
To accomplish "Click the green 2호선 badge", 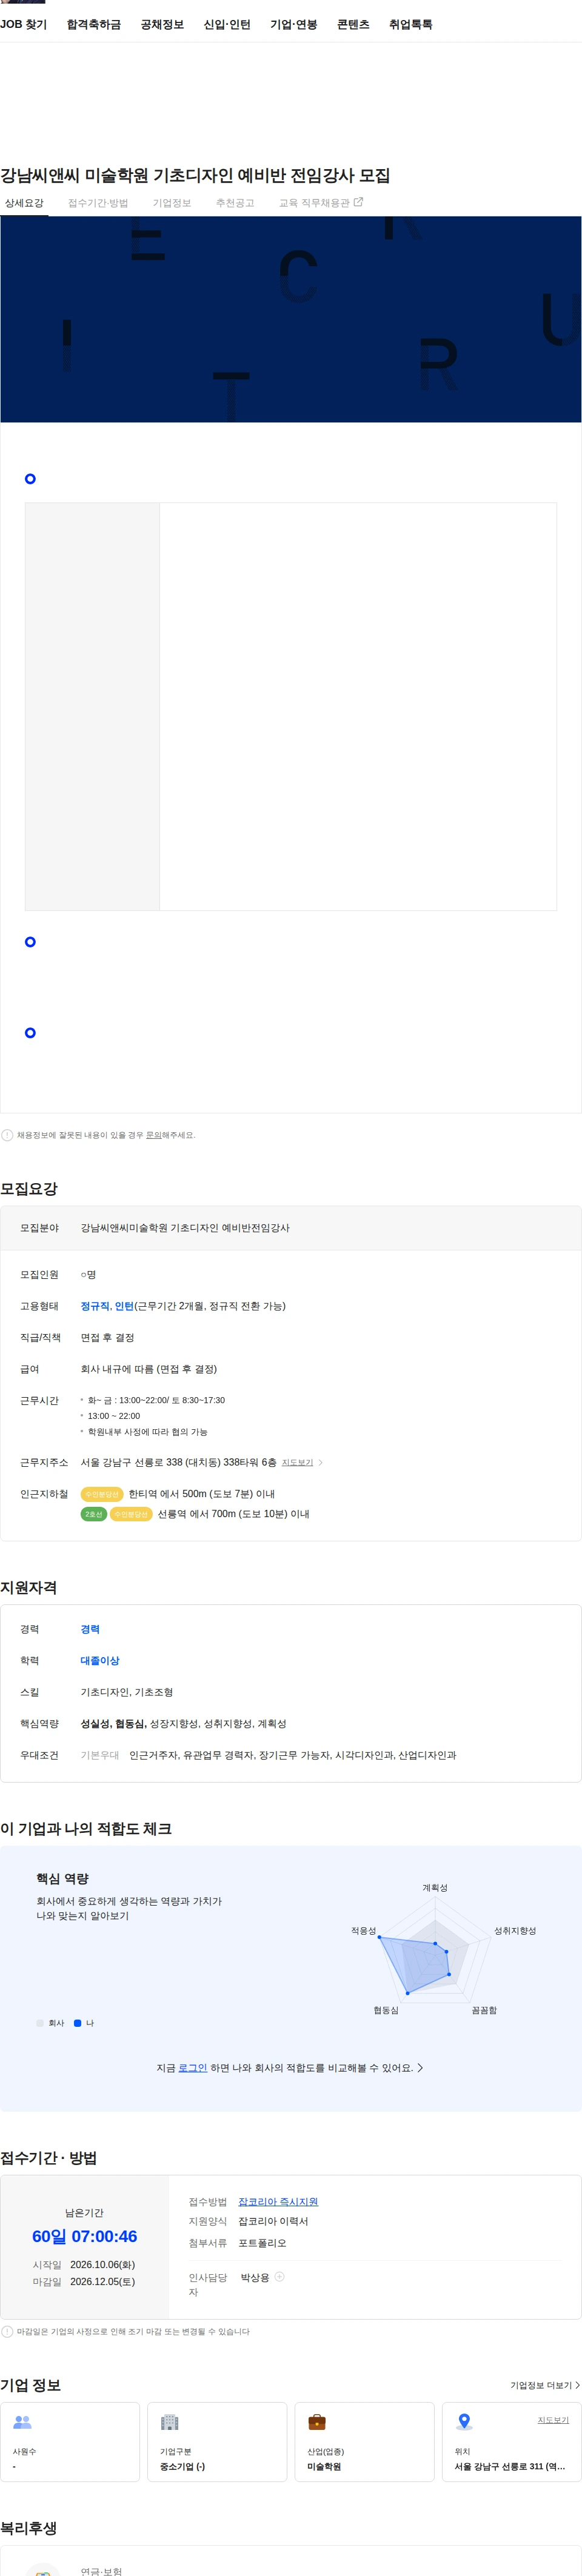I will (x=93, y=1514).
